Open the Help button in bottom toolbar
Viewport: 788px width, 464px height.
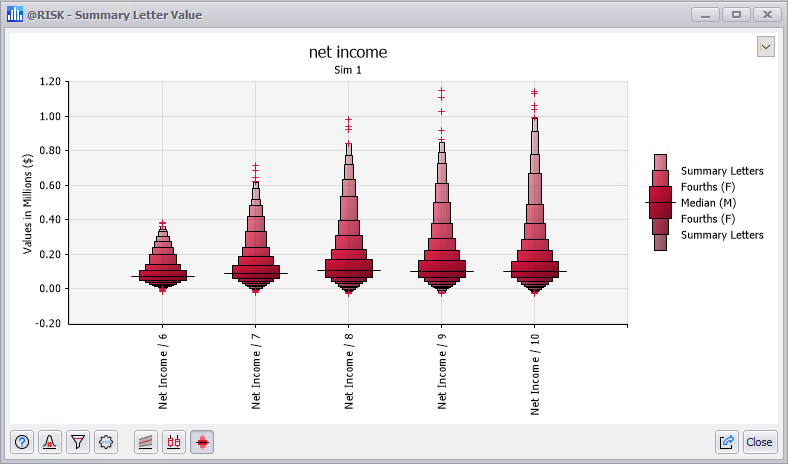pyautogui.click(x=22, y=441)
